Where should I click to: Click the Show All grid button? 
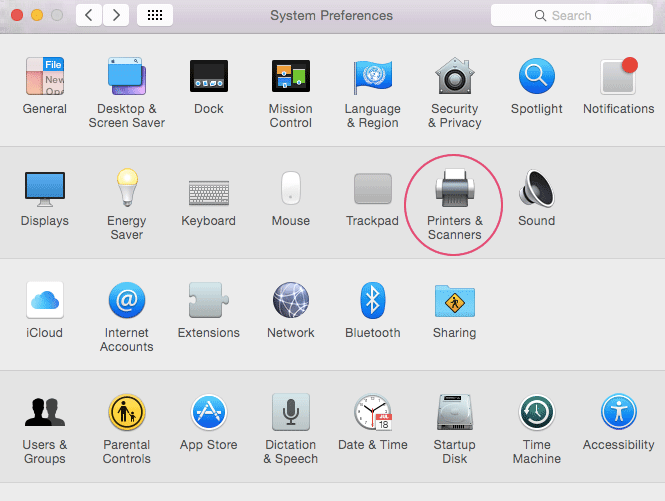coord(154,16)
